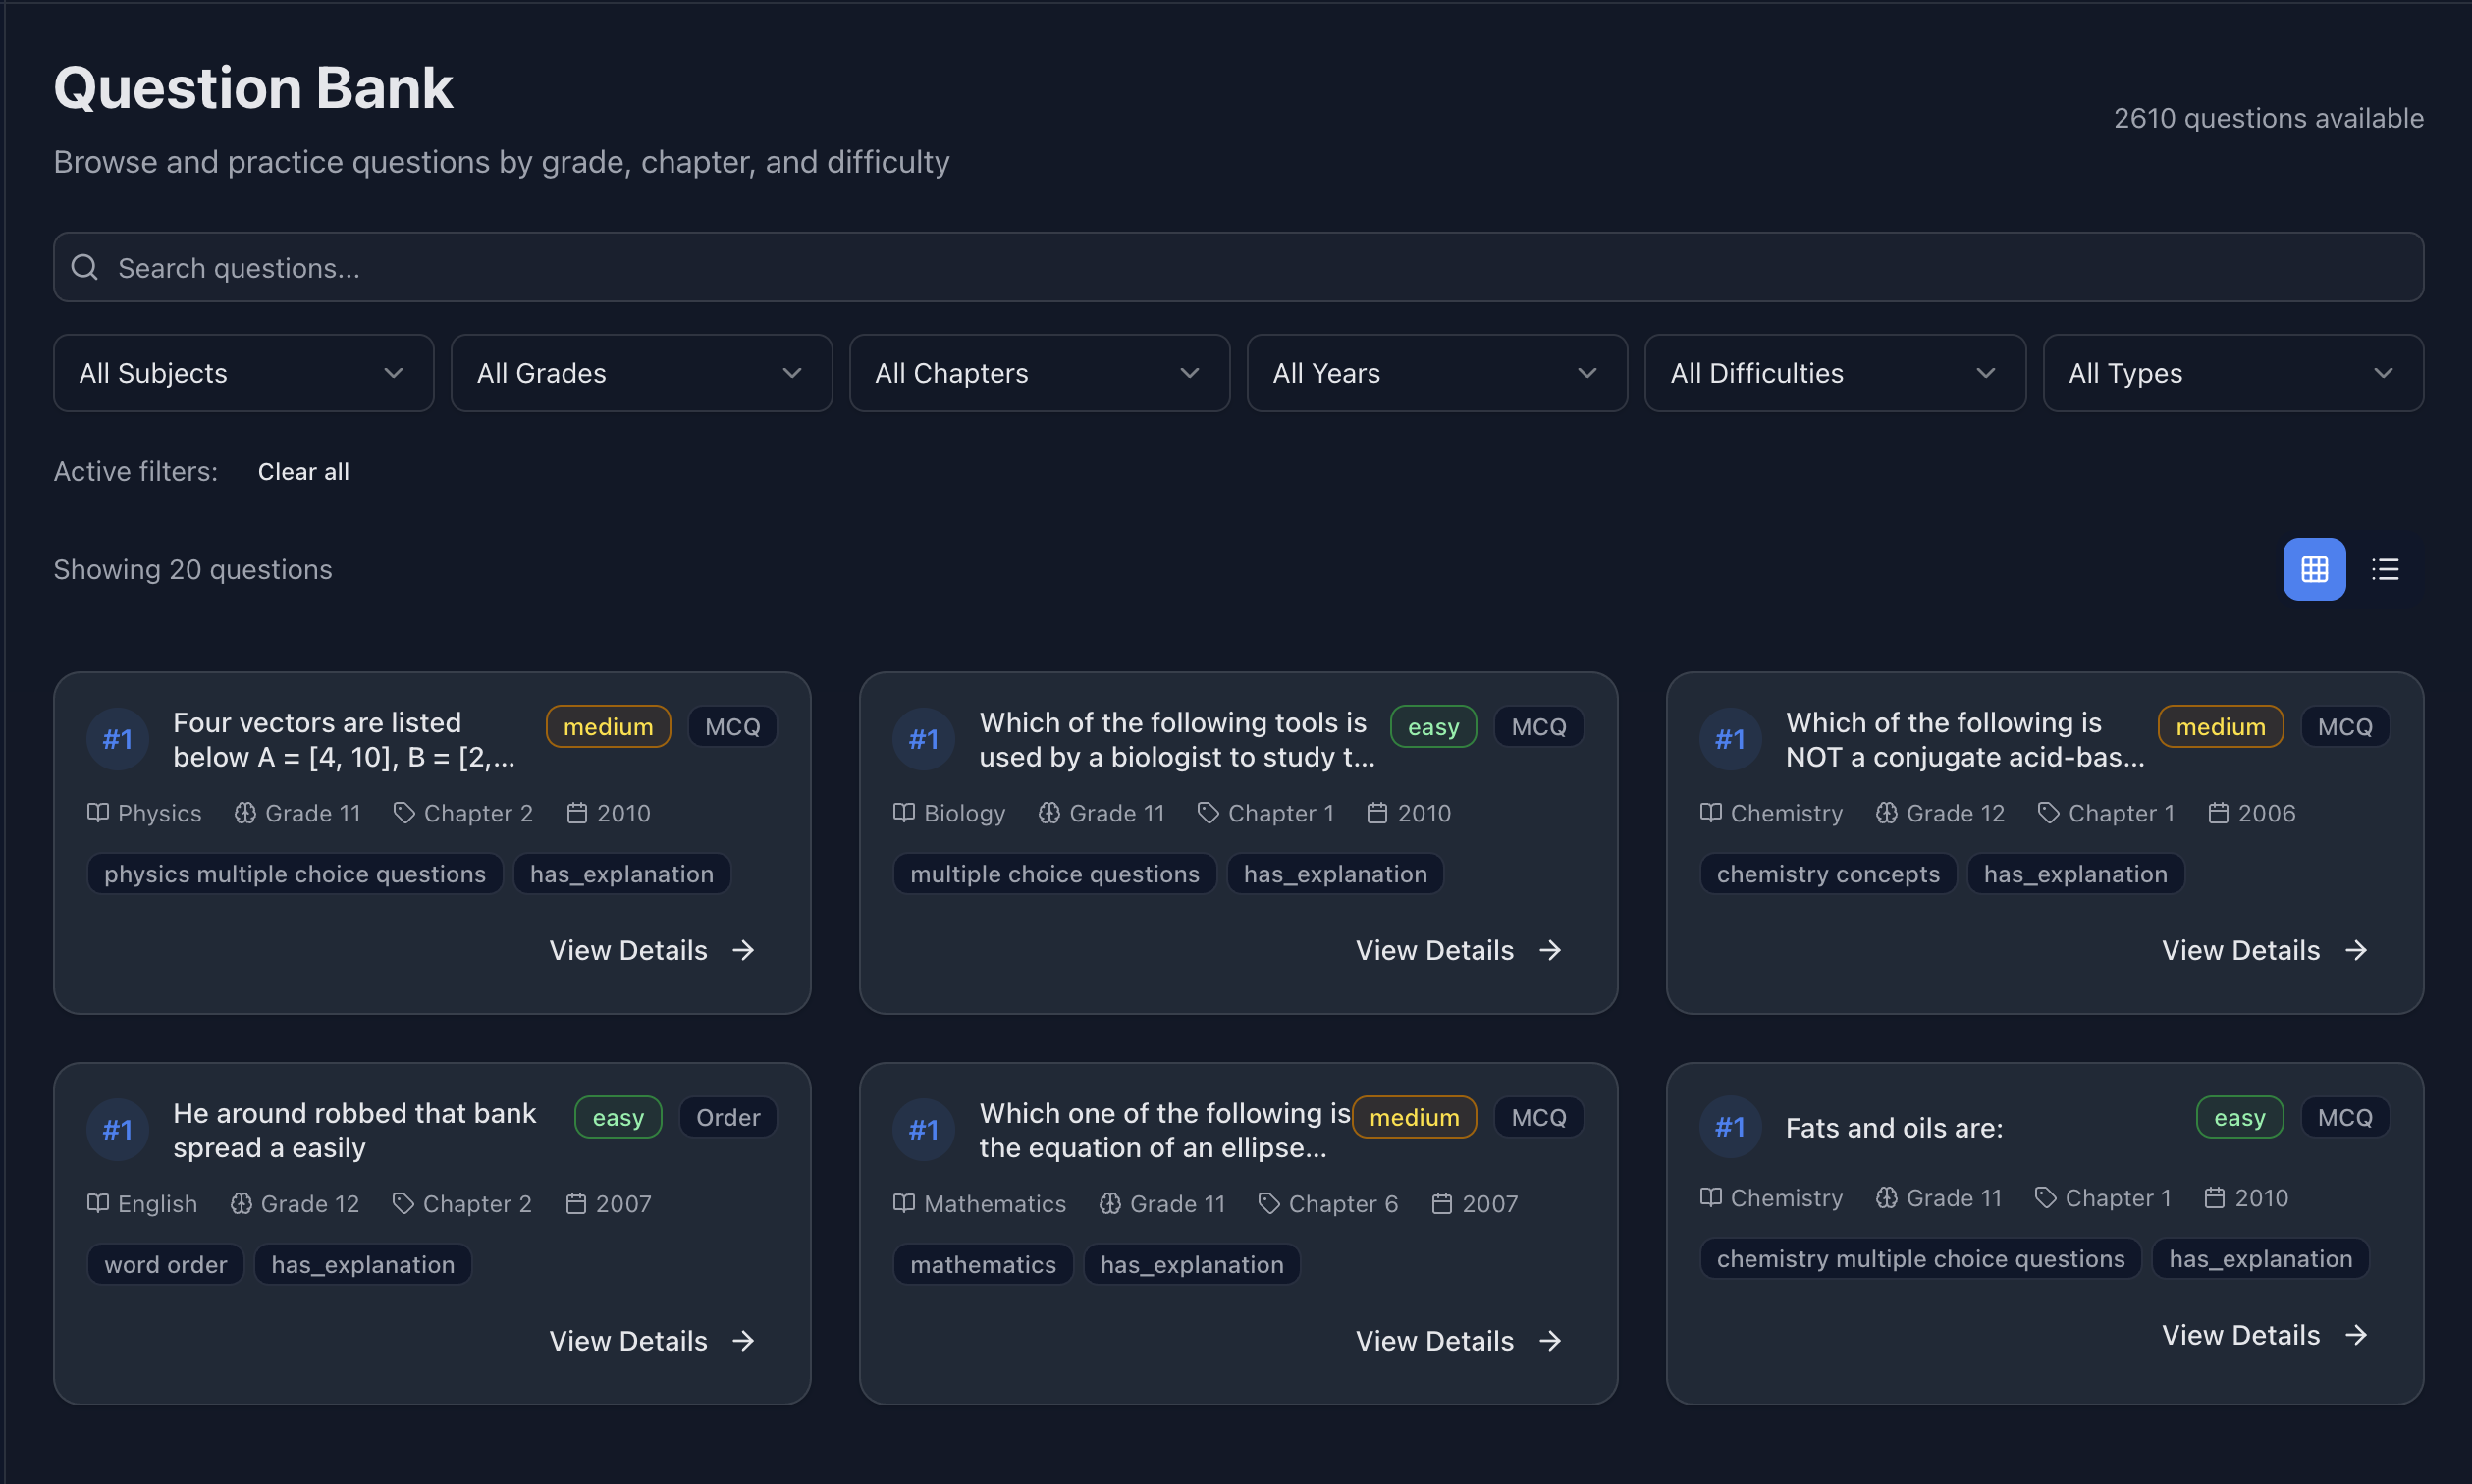Switch to list view layout
This screenshot has height=1484, width=2472.
tap(2385, 569)
